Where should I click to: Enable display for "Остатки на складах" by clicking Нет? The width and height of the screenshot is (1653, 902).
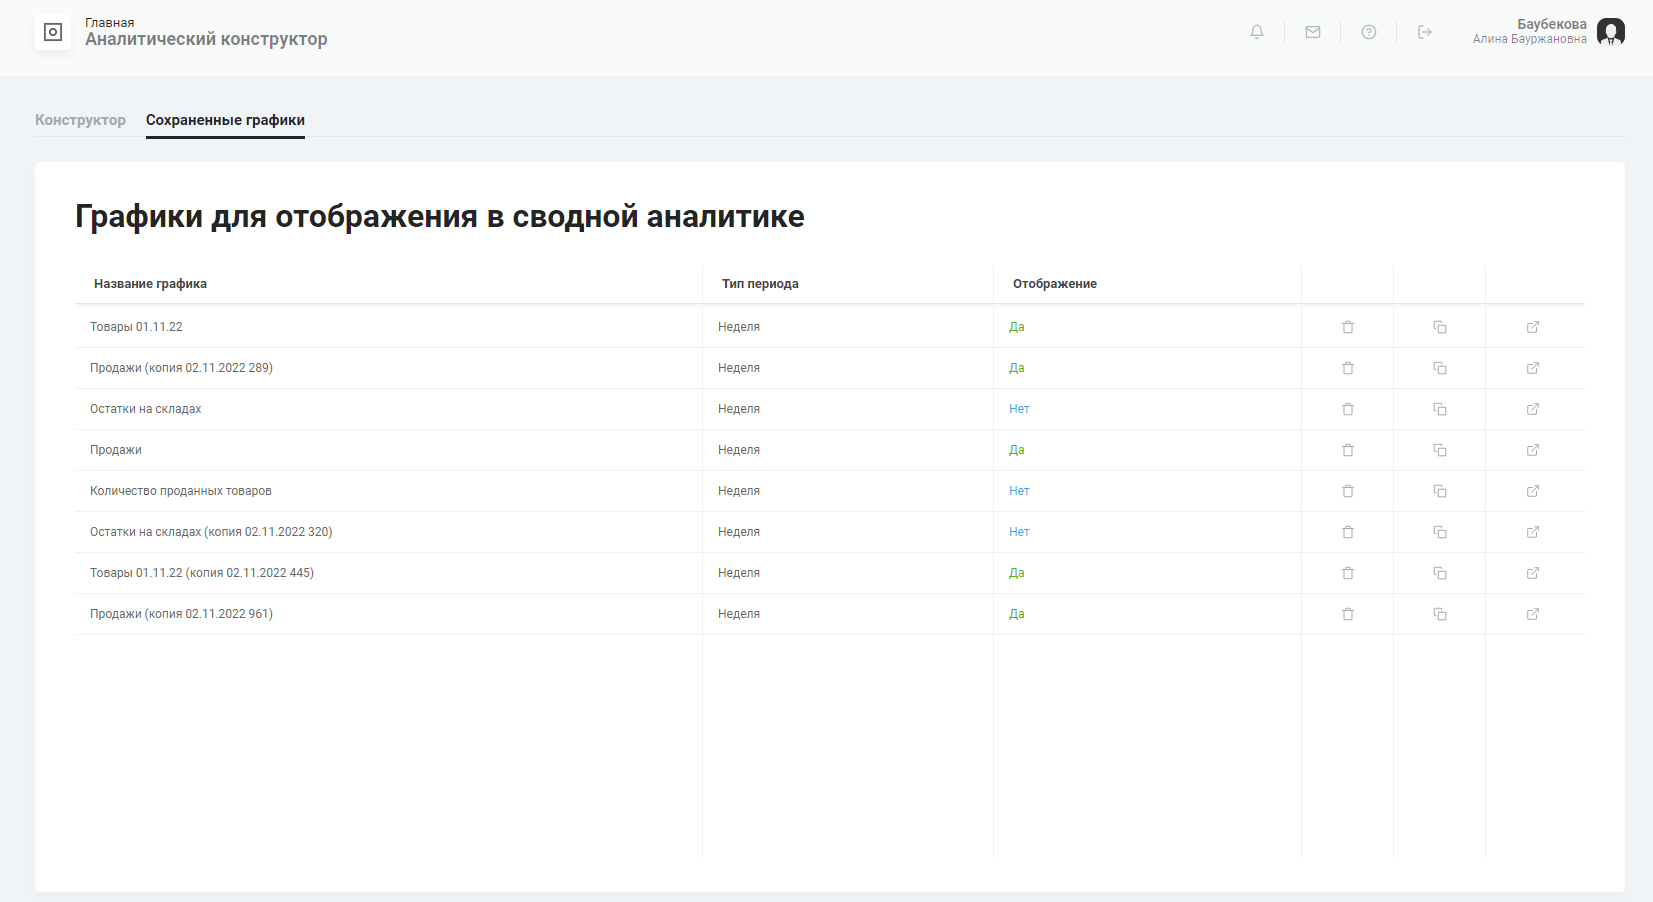click(x=1019, y=408)
